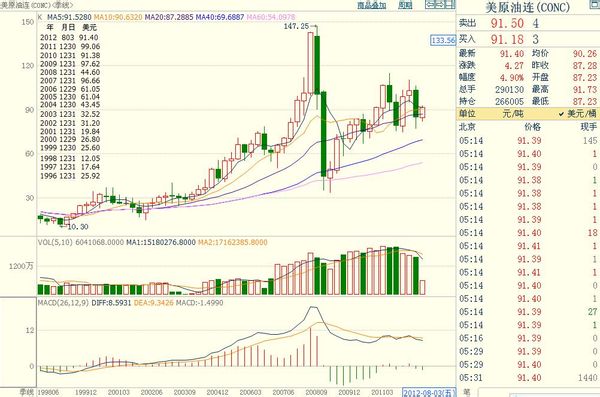Image resolution: width=600 pixels, height=397 pixels.
Task: Click the split-panel layout icon
Action: (450, 4)
